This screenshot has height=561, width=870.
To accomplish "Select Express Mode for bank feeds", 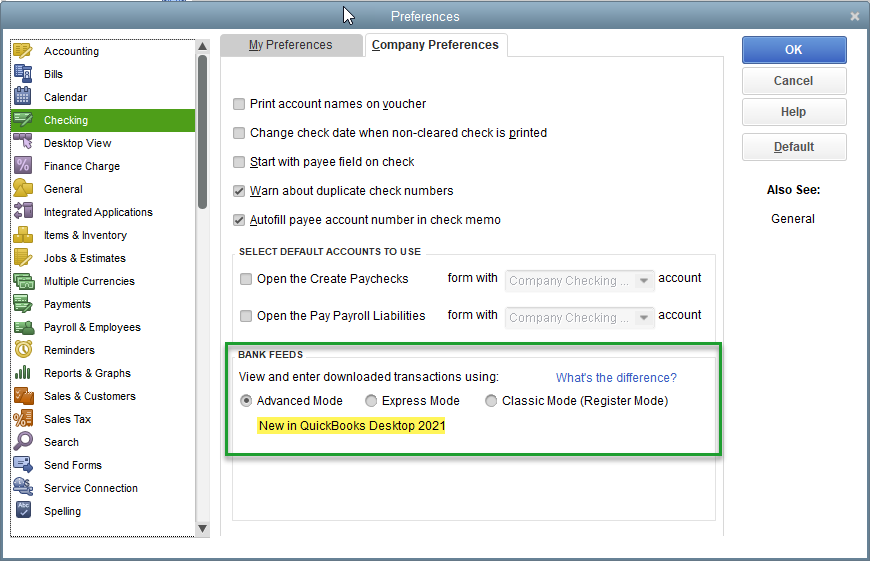I will [x=371, y=401].
